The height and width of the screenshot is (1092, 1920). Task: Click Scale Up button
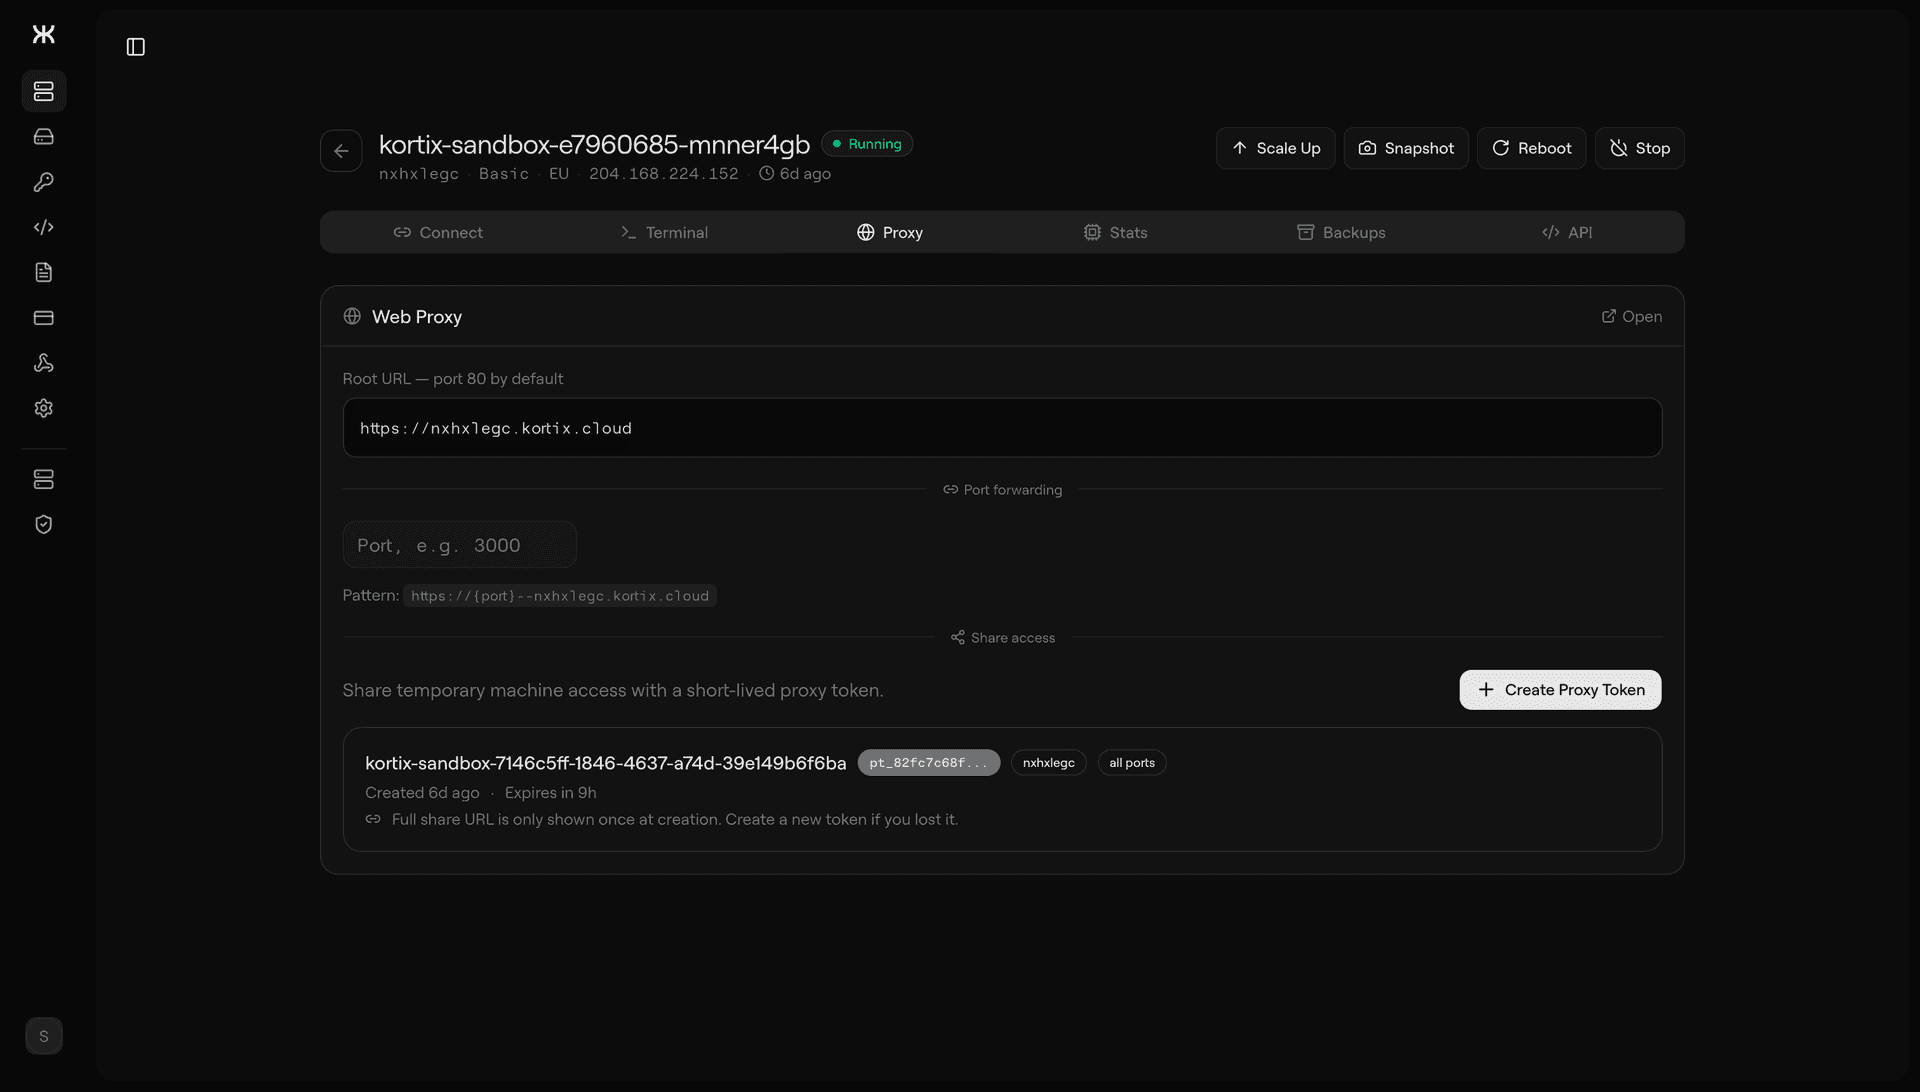click(1275, 148)
